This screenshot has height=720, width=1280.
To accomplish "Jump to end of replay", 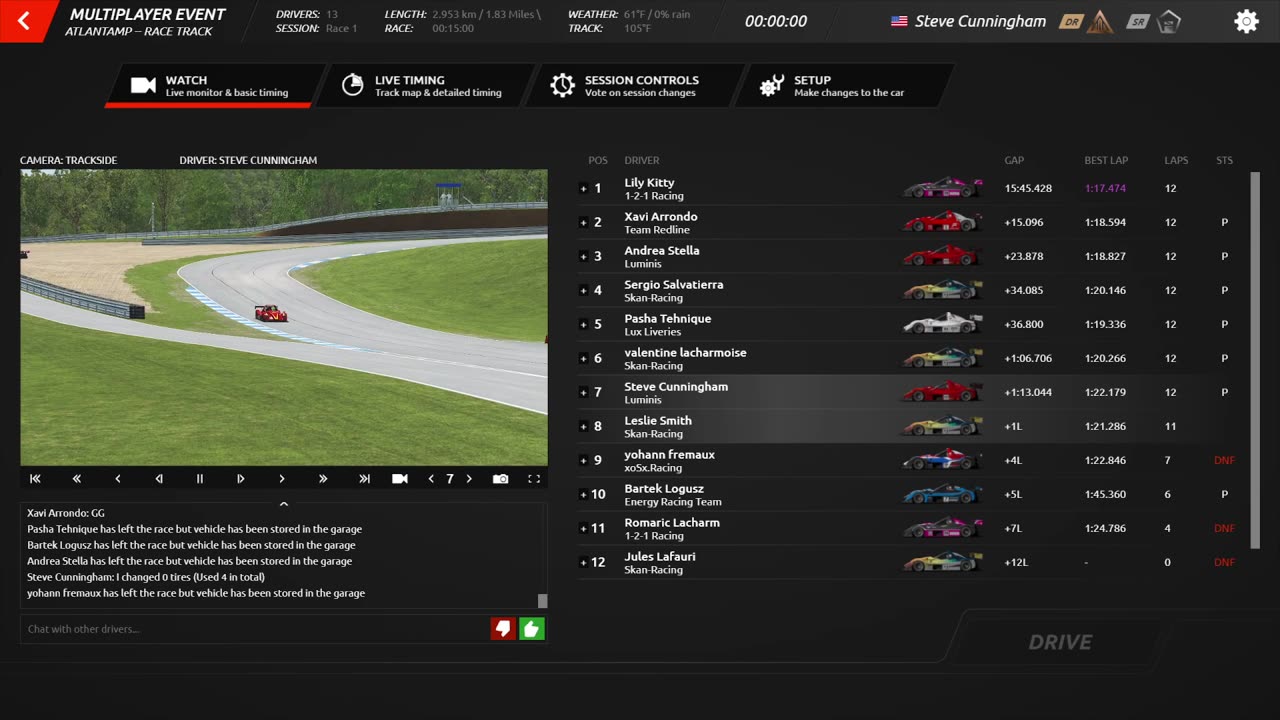I will 364,479.
